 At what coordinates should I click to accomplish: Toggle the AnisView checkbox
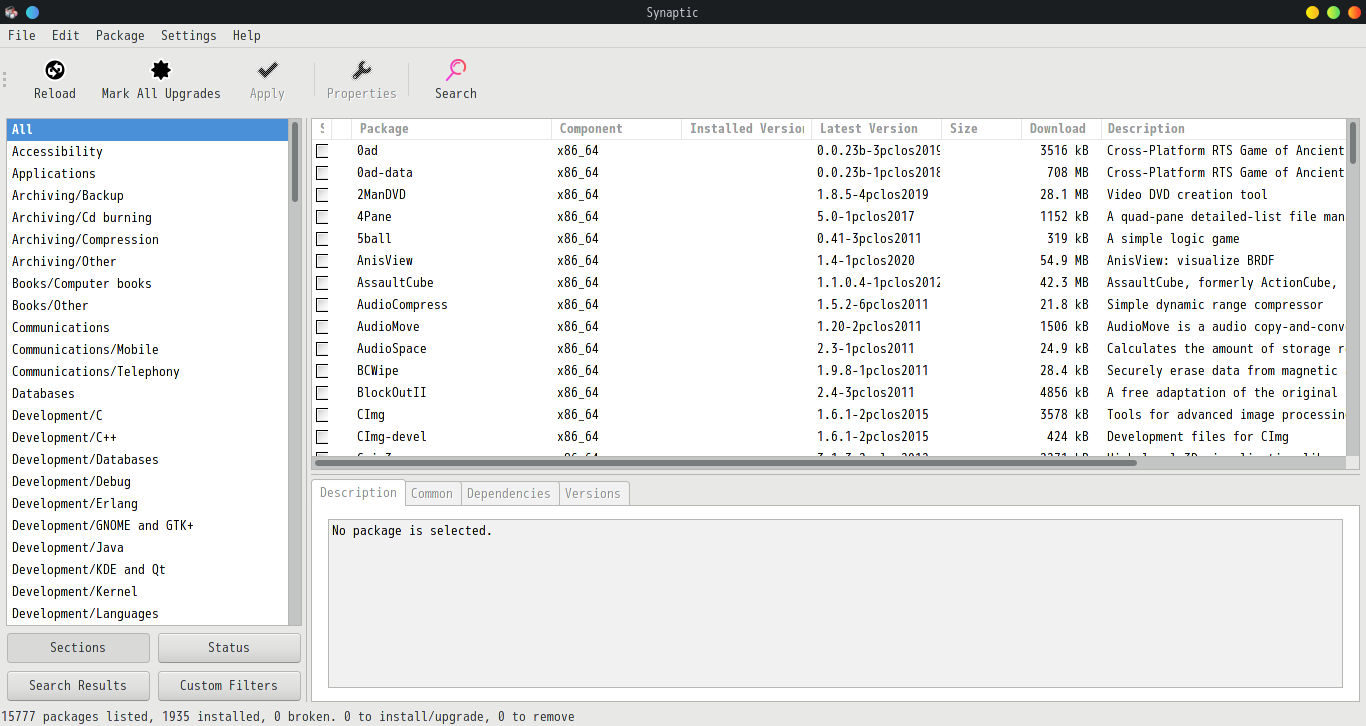coord(322,261)
